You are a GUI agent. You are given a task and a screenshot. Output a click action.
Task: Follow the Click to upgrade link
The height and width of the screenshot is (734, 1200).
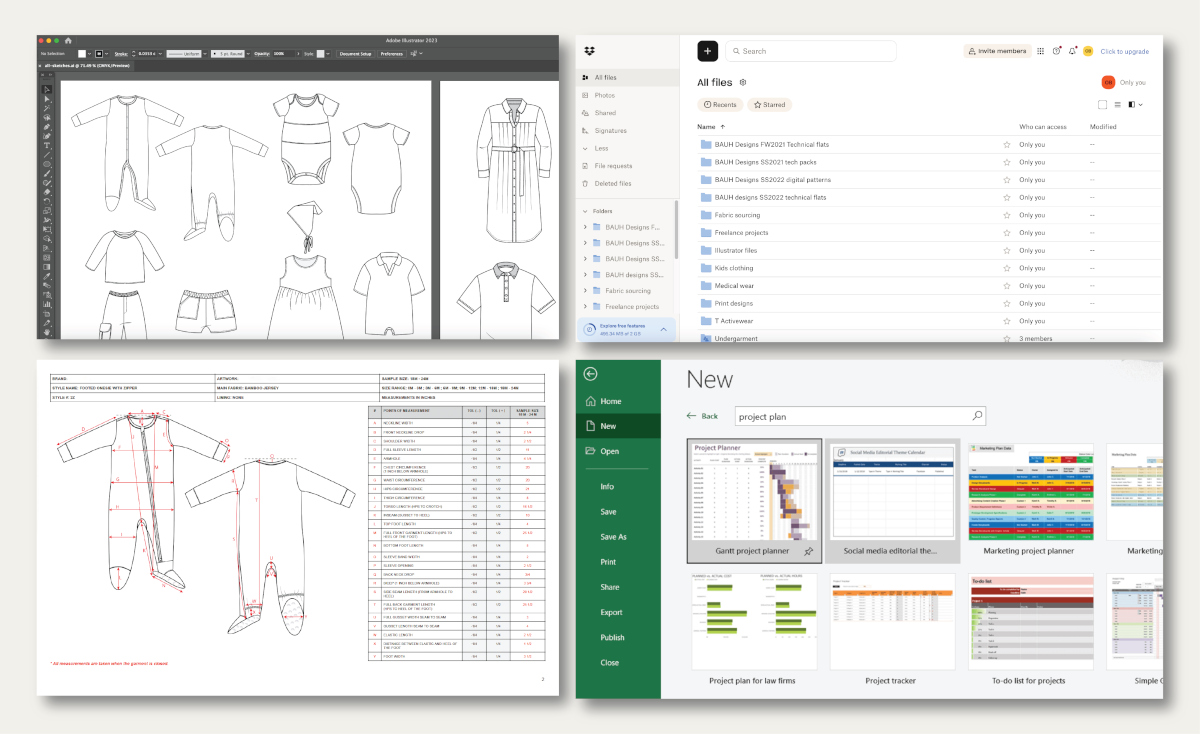pos(1125,51)
